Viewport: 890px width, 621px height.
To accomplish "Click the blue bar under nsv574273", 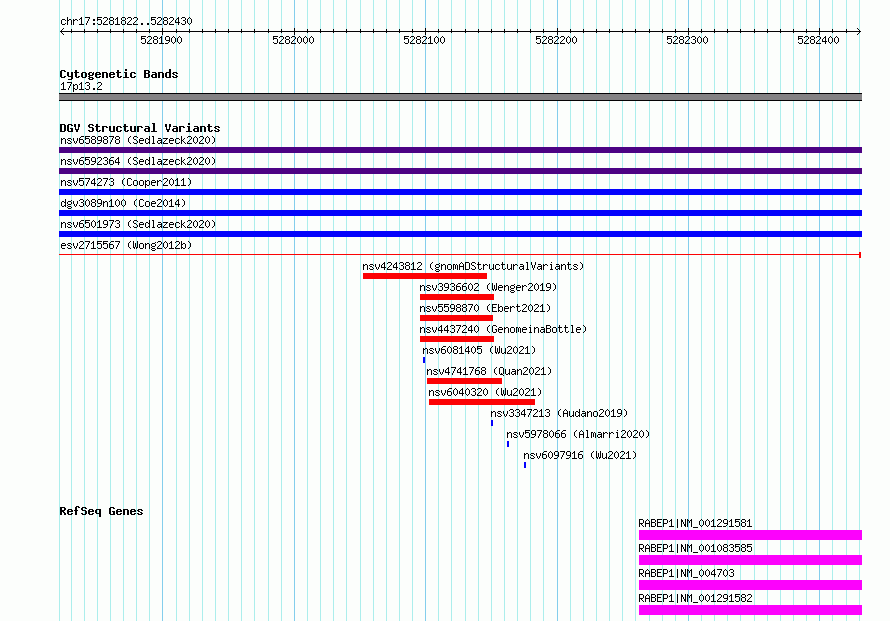I will pos(460,192).
